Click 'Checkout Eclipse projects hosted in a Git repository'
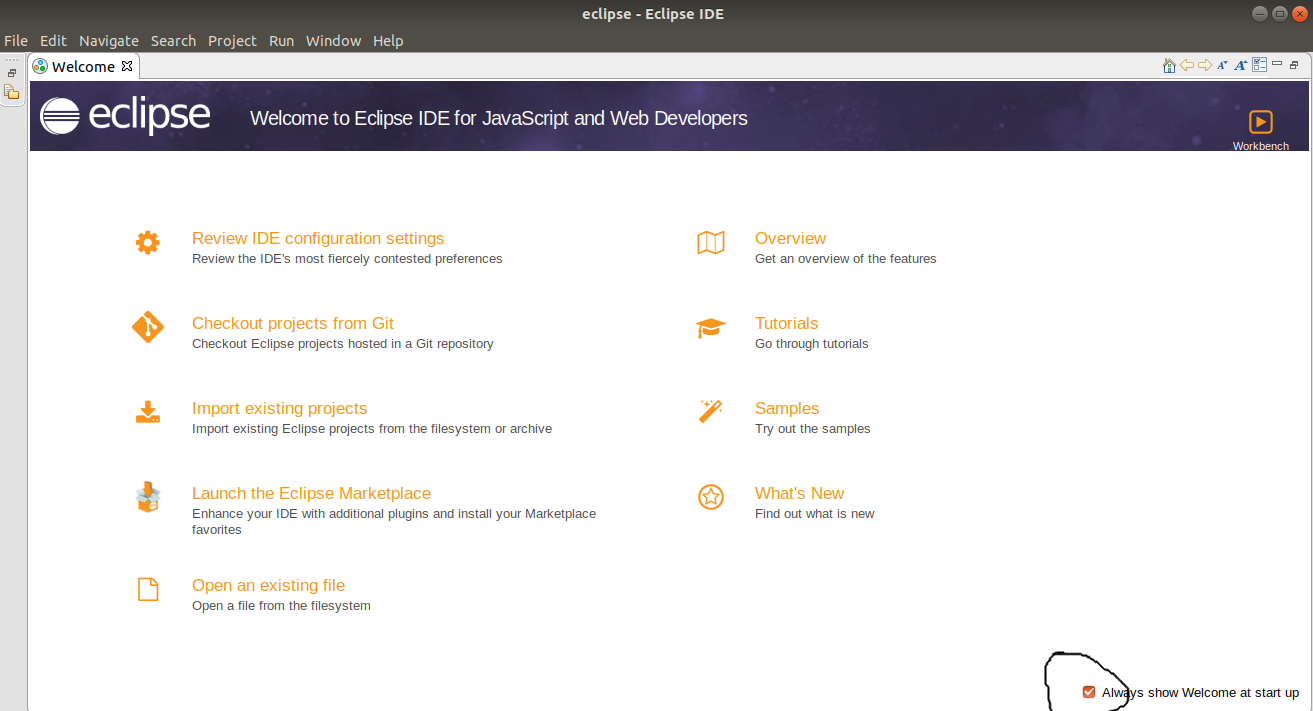This screenshot has height=711, width=1313. 343,344
